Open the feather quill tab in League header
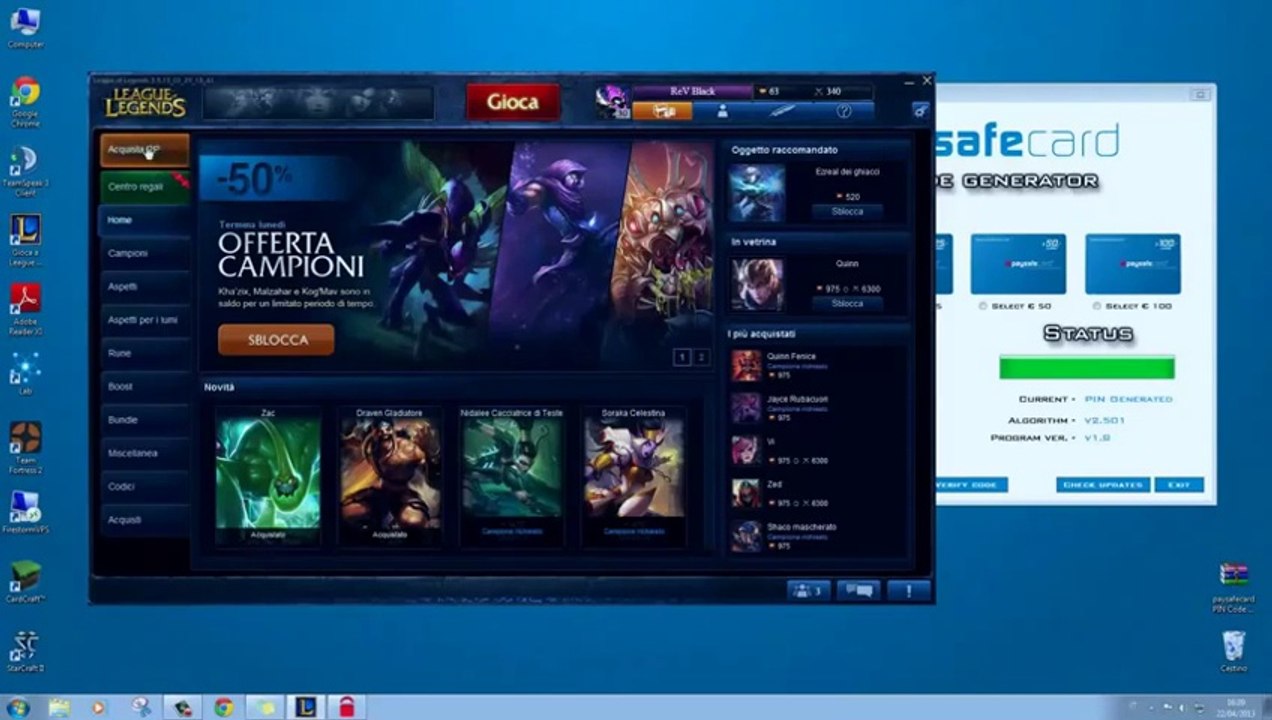The height and width of the screenshot is (720, 1272). pyautogui.click(x=782, y=111)
